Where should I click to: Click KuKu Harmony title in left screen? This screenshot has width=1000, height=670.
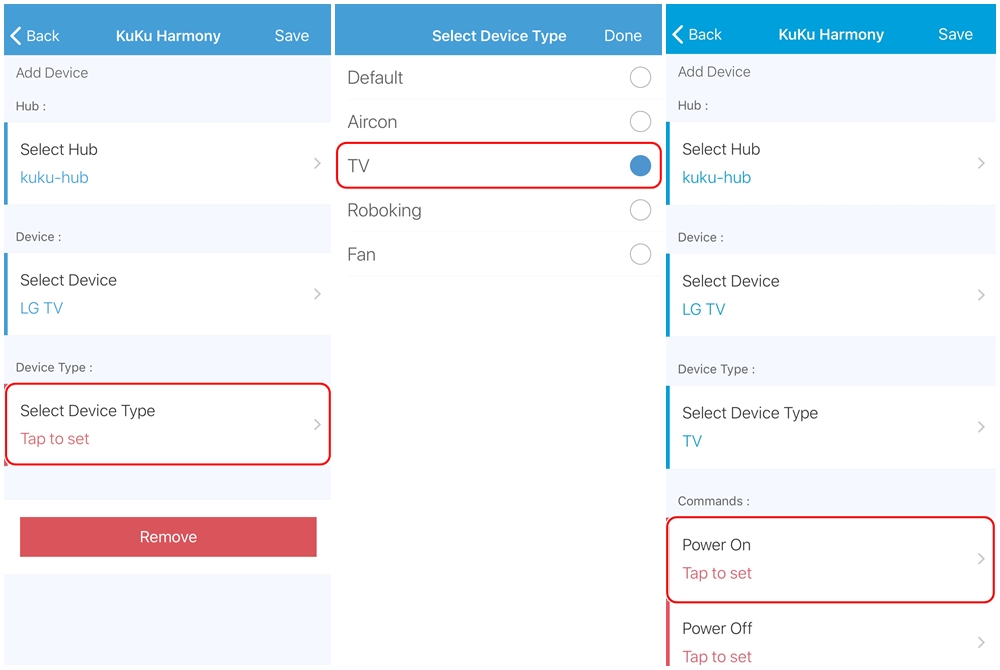(x=168, y=36)
